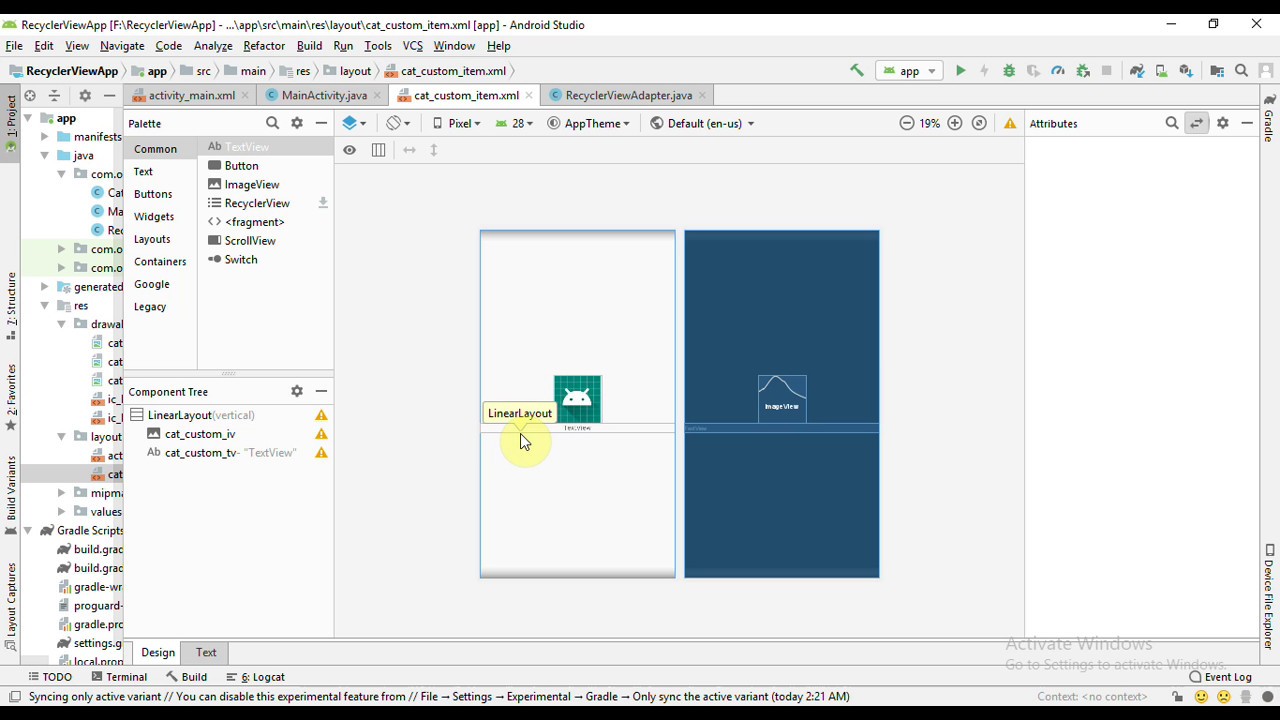Select the ImageView palette item
Viewport: 1280px width, 720px height.
coord(244,184)
